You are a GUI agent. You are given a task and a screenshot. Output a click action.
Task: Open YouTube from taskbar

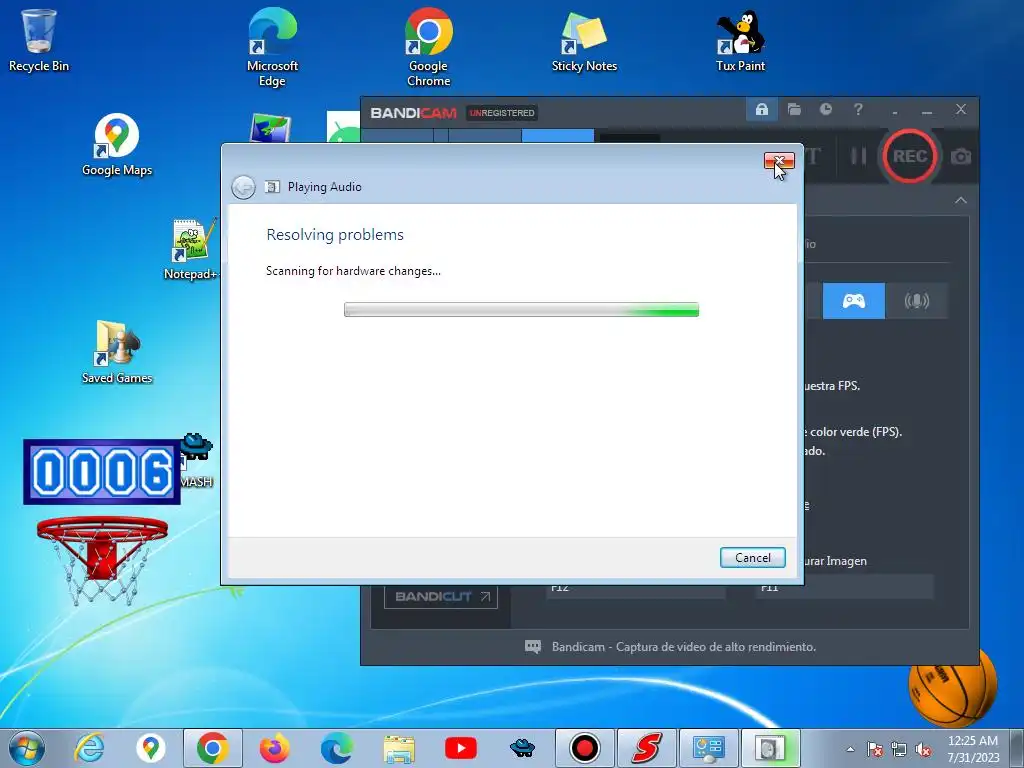460,748
